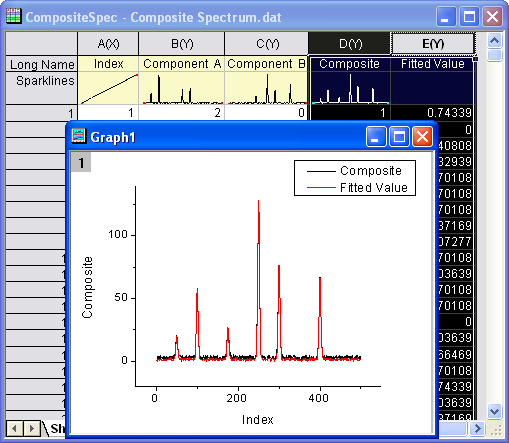Click the Component A sparkline
The image size is (509, 443).
[182, 88]
